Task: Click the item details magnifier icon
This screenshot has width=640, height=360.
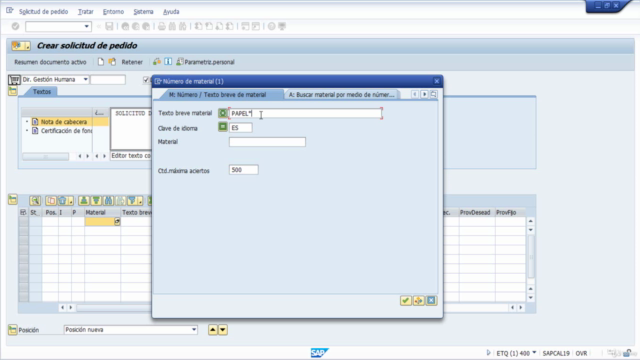Action: [35, 200]
